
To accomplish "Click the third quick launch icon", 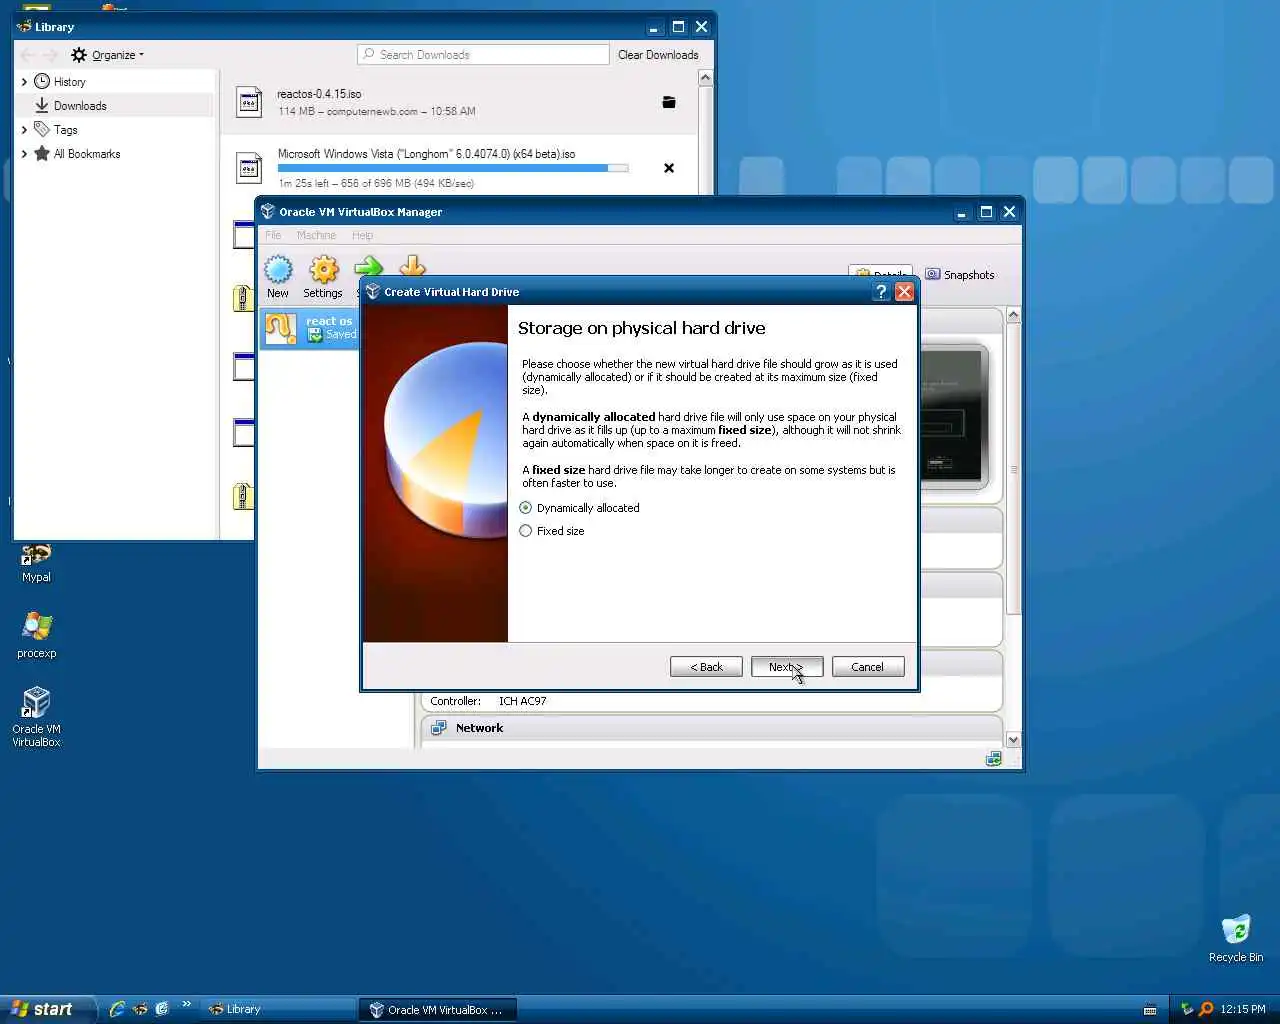I will [162, 1009].
